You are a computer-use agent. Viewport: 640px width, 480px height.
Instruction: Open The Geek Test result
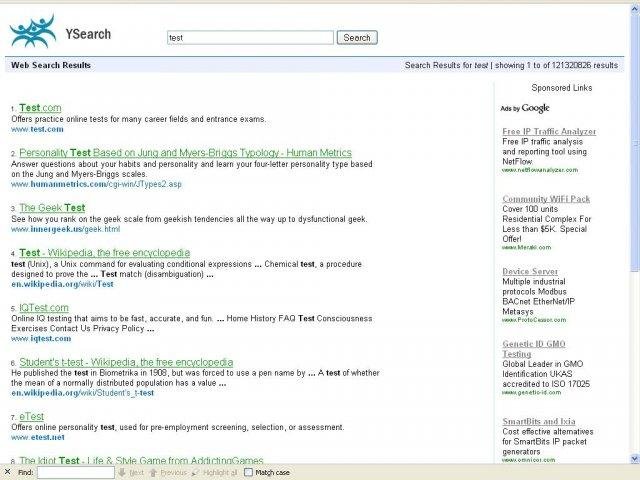point(52,208)
